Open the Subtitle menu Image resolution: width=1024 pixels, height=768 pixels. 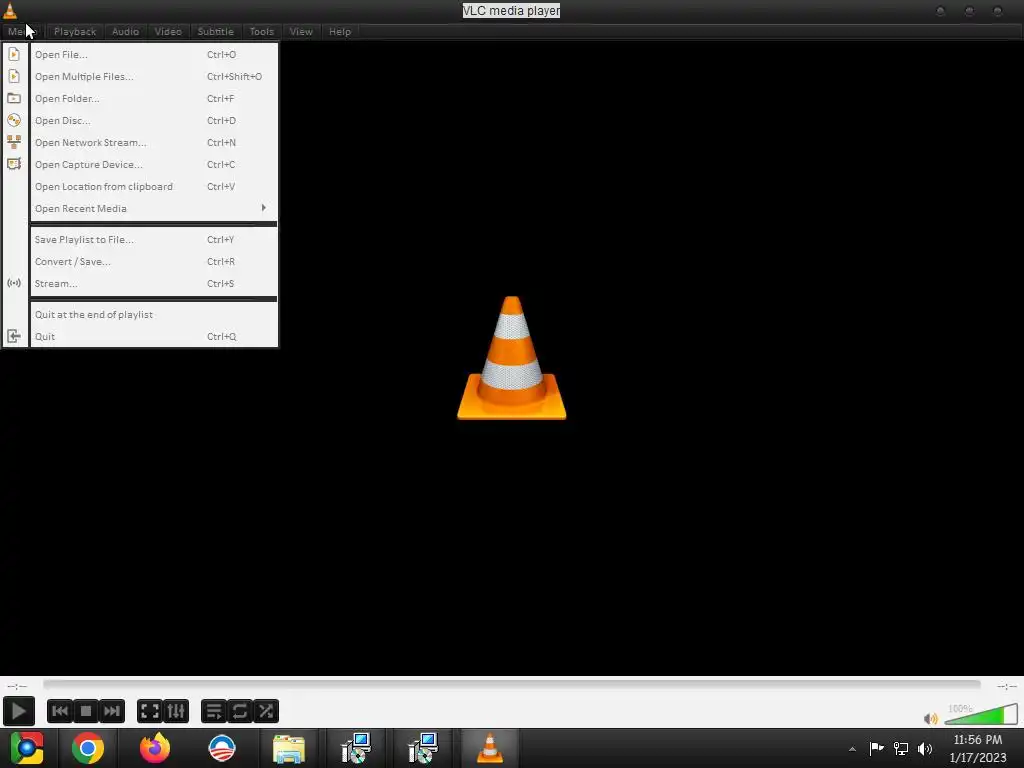point(216,31)
